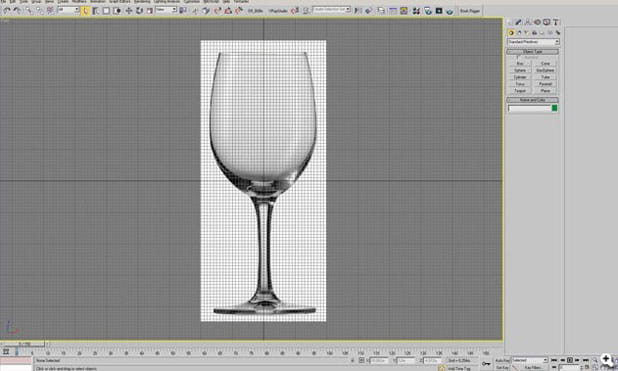This screenshot has height=371, width=618.
Task: Activate the Select and Move tool
Action: point(128,11)
